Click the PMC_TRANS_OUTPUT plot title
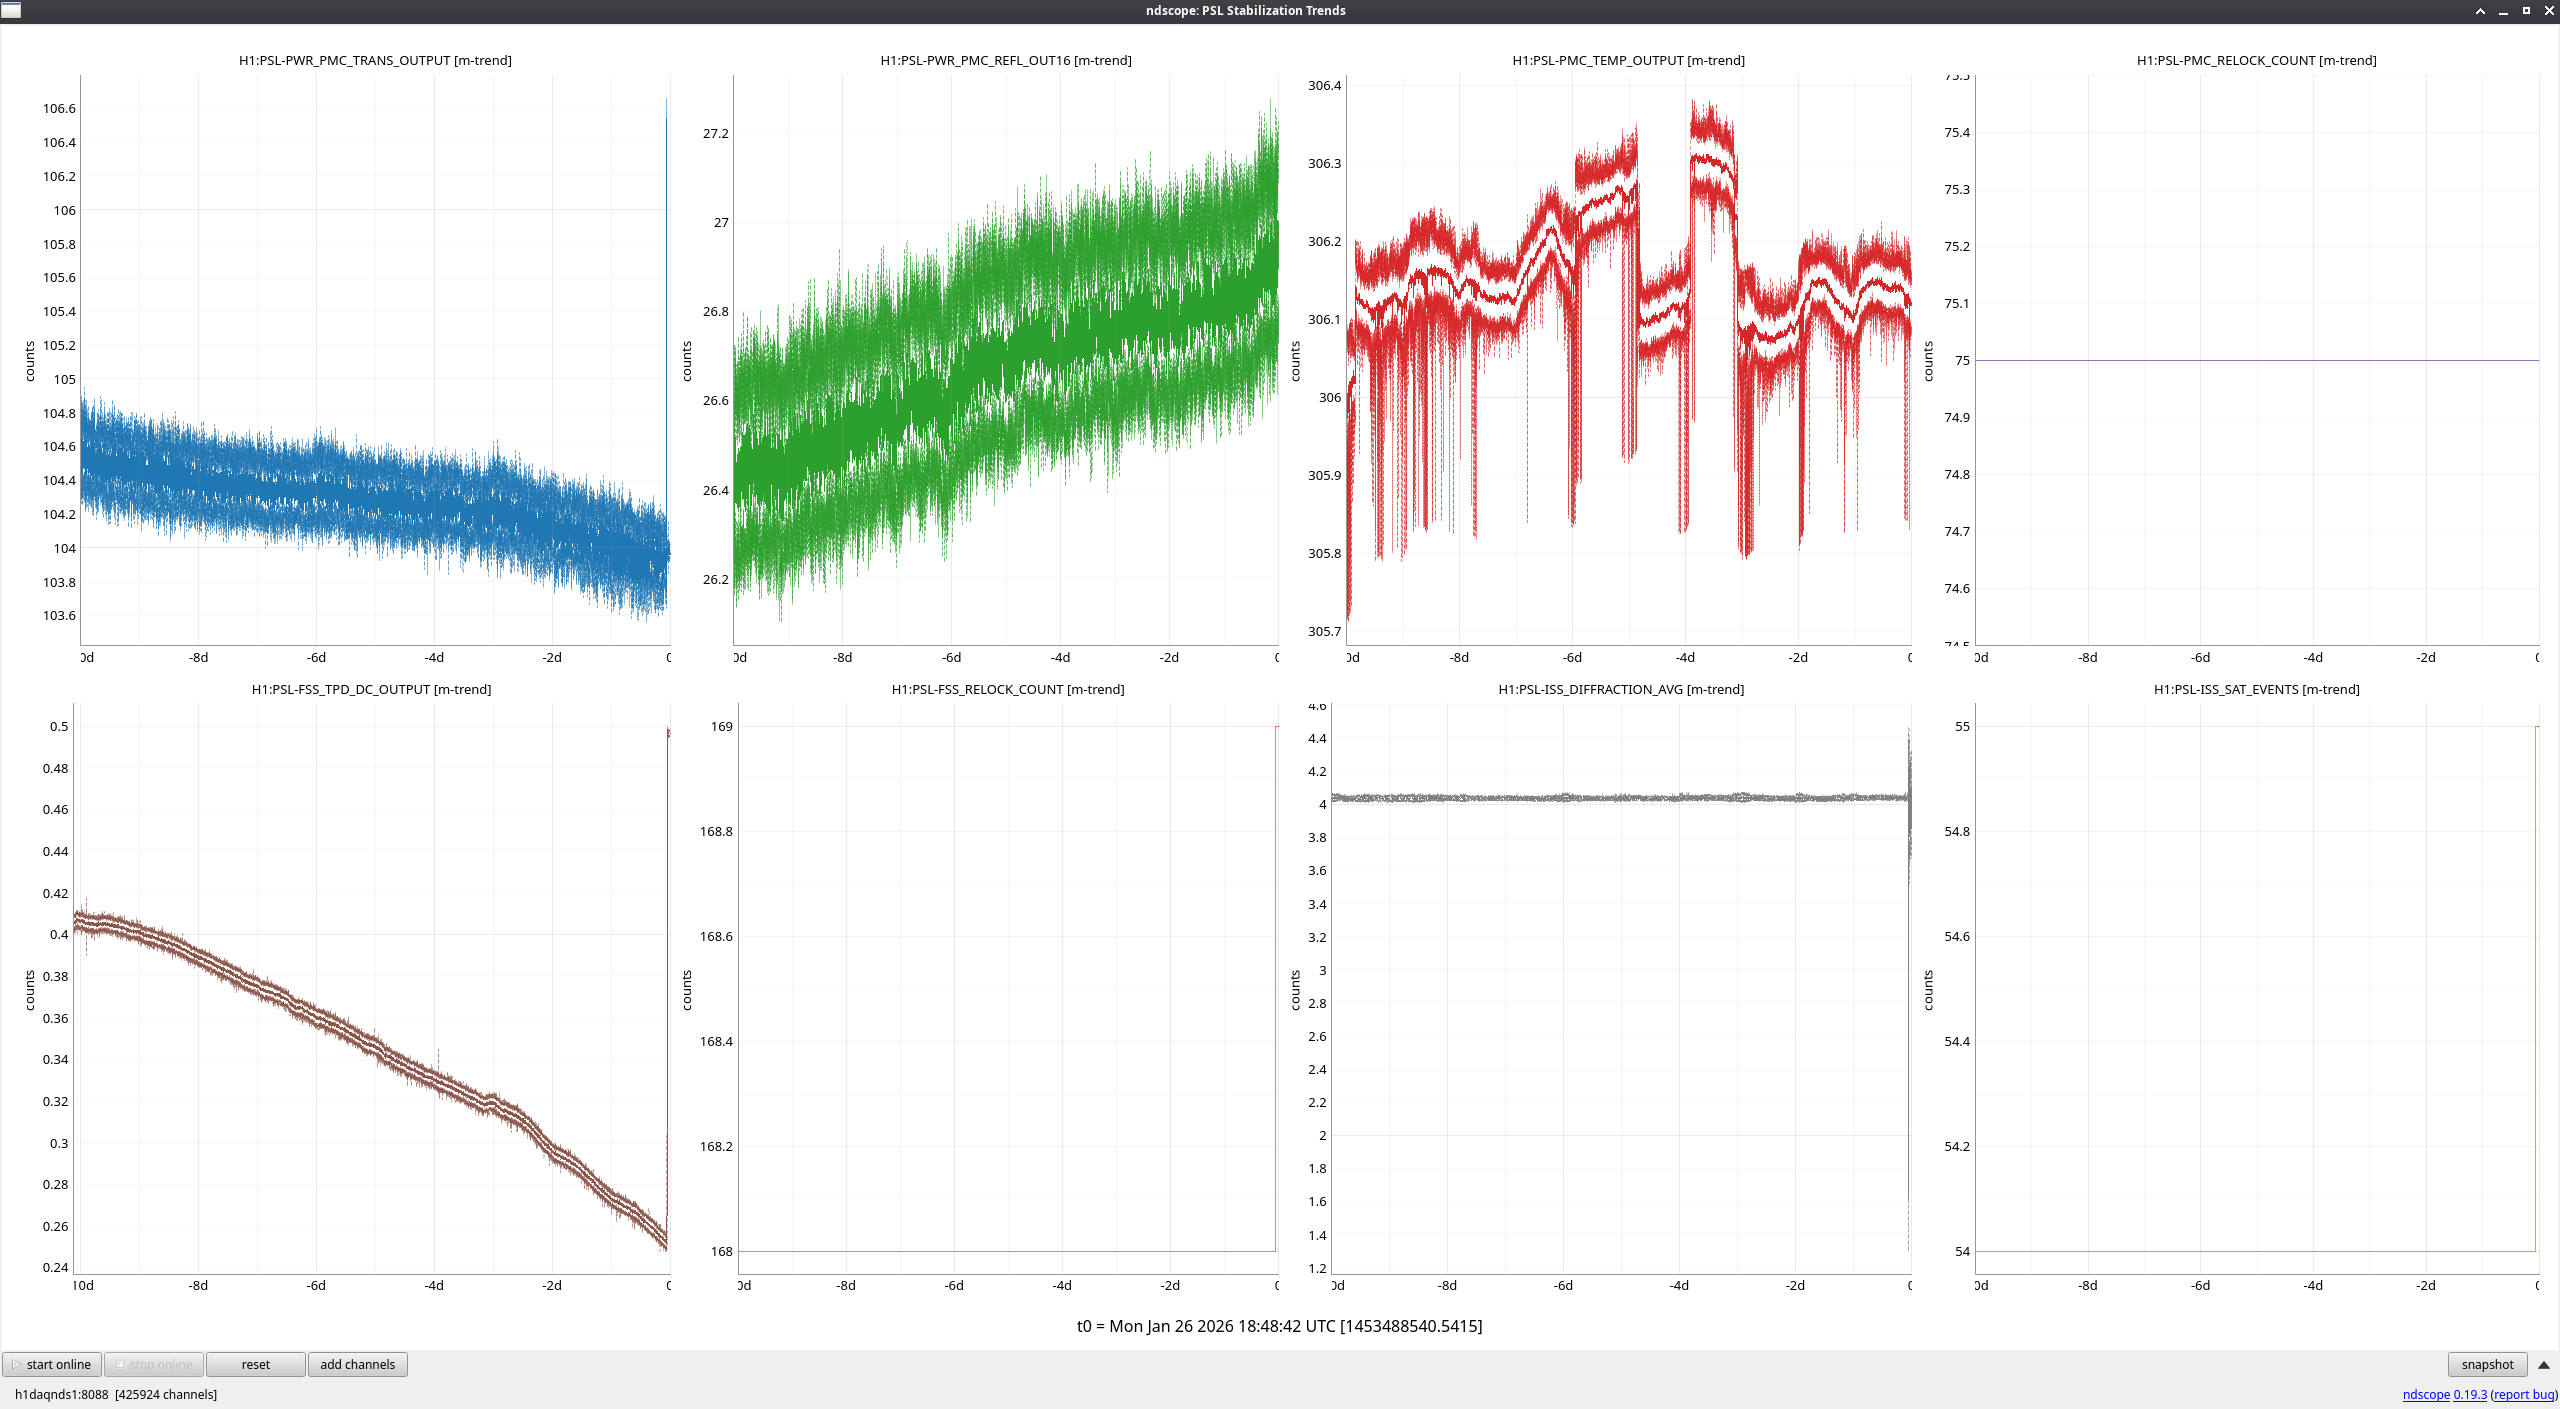This screenshot has height=1409, width=2560. click(x=375, y=60)
